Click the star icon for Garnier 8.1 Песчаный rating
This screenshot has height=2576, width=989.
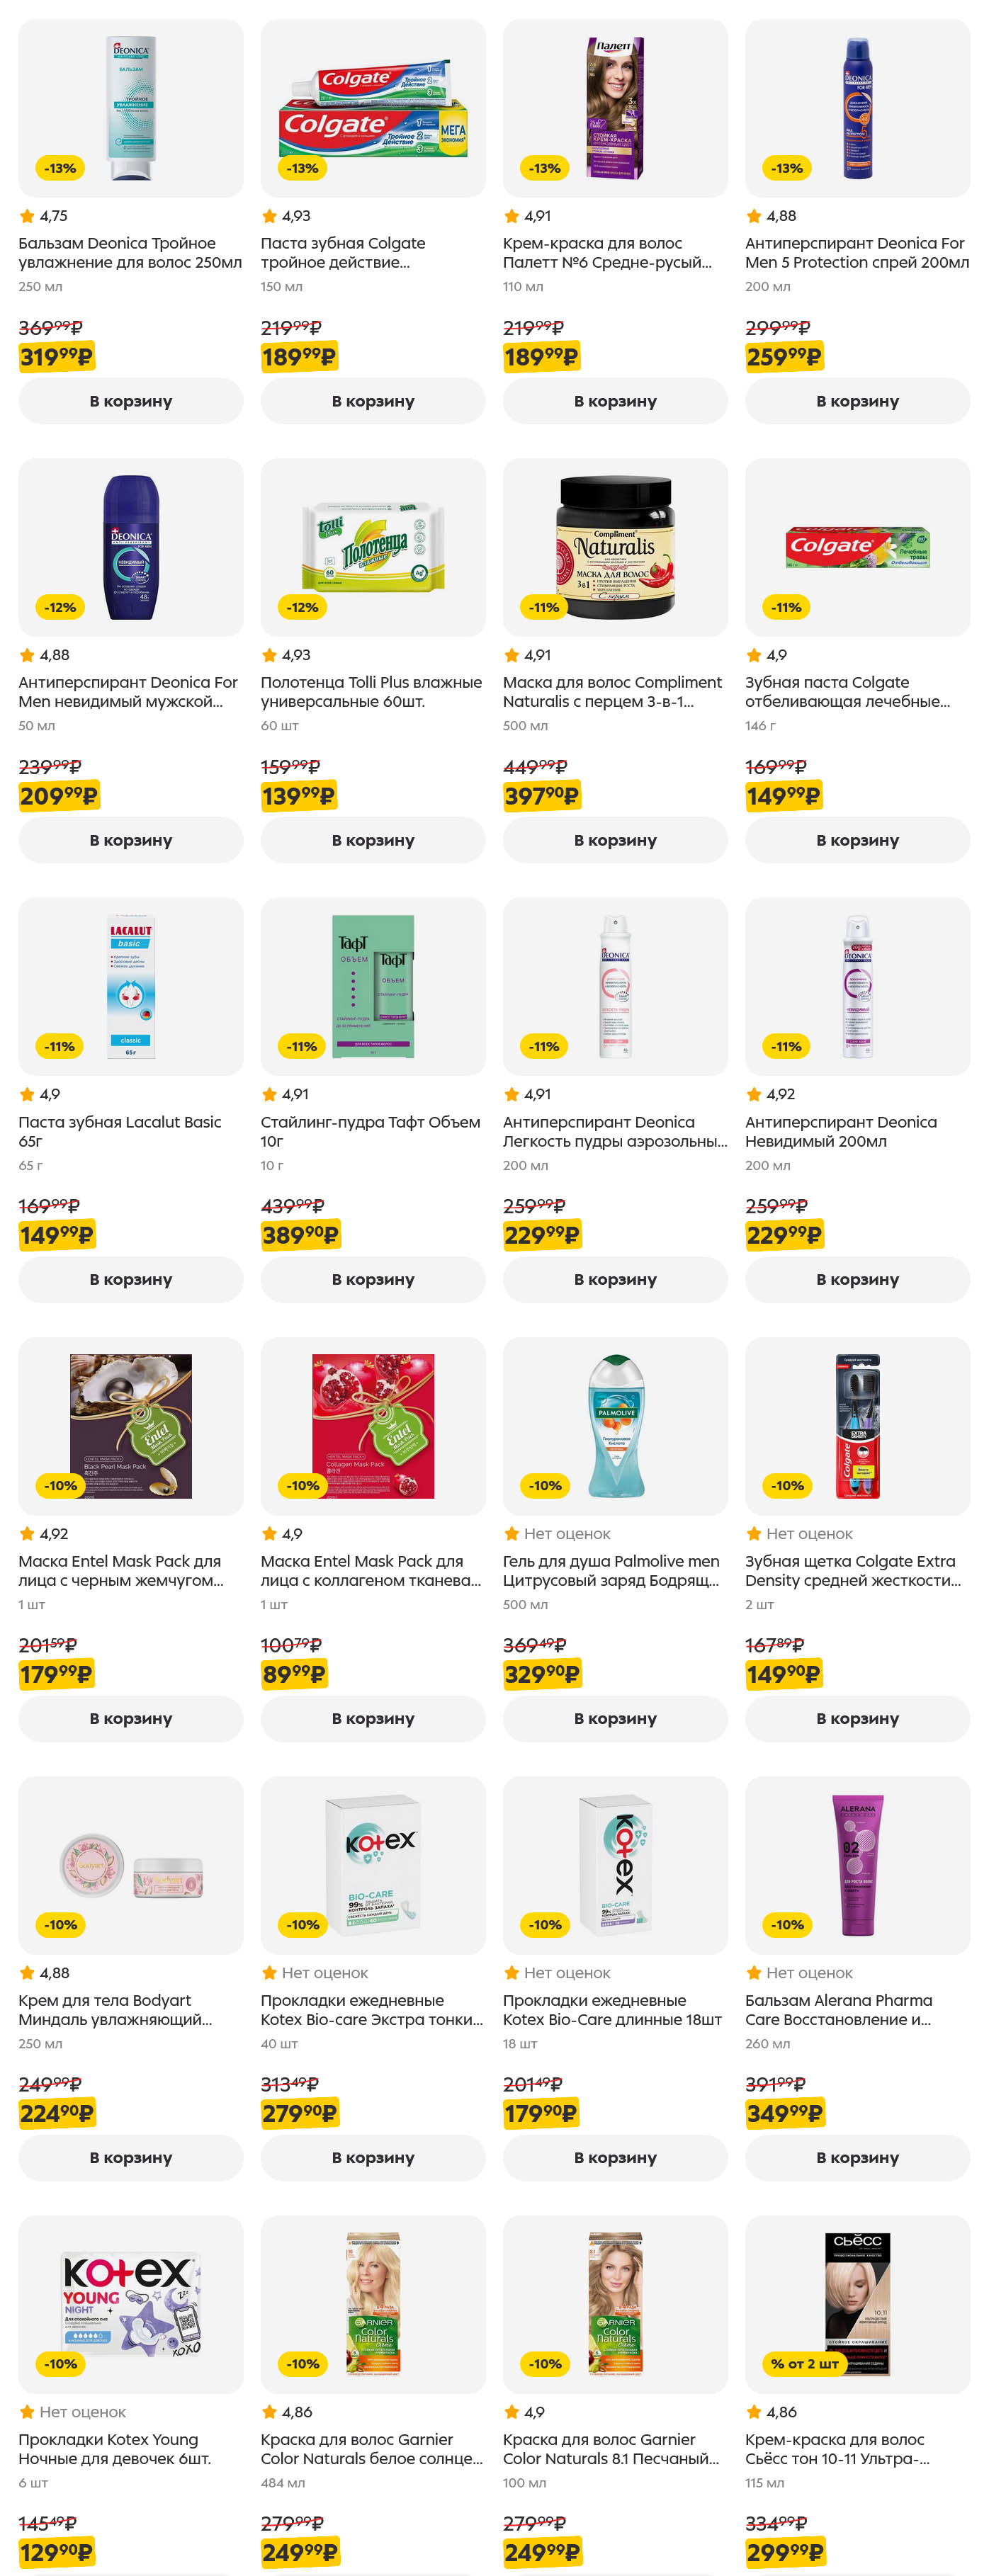point(511,2412)
